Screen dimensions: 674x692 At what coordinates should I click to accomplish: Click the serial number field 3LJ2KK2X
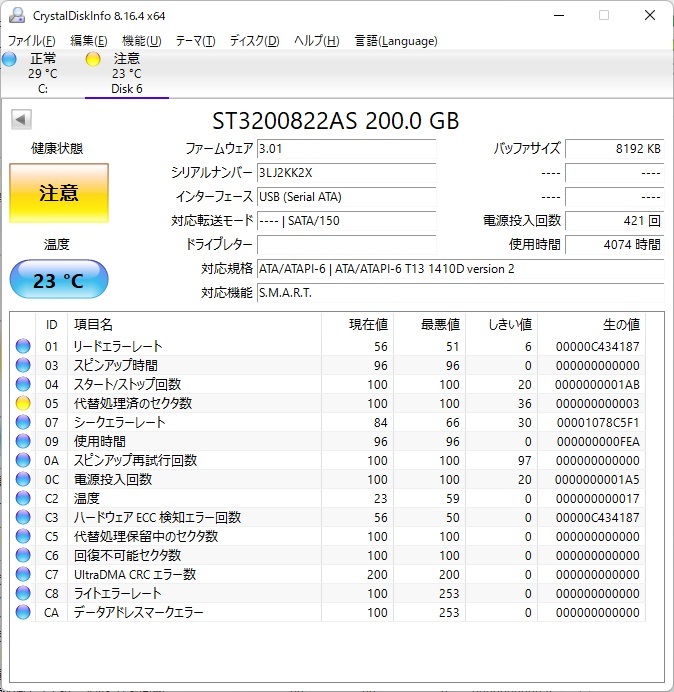[346, 173]
